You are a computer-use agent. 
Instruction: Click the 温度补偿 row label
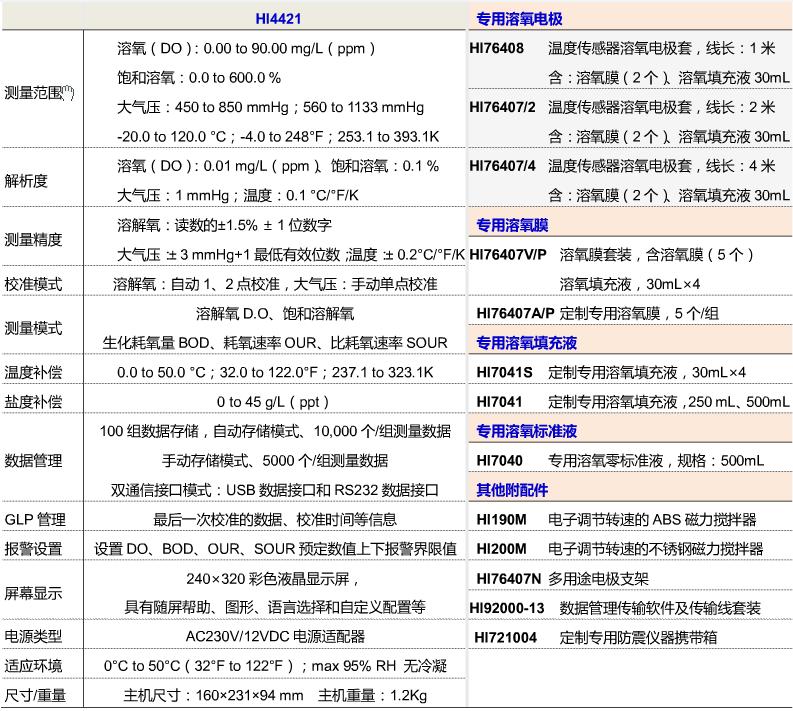coord(33,372)
